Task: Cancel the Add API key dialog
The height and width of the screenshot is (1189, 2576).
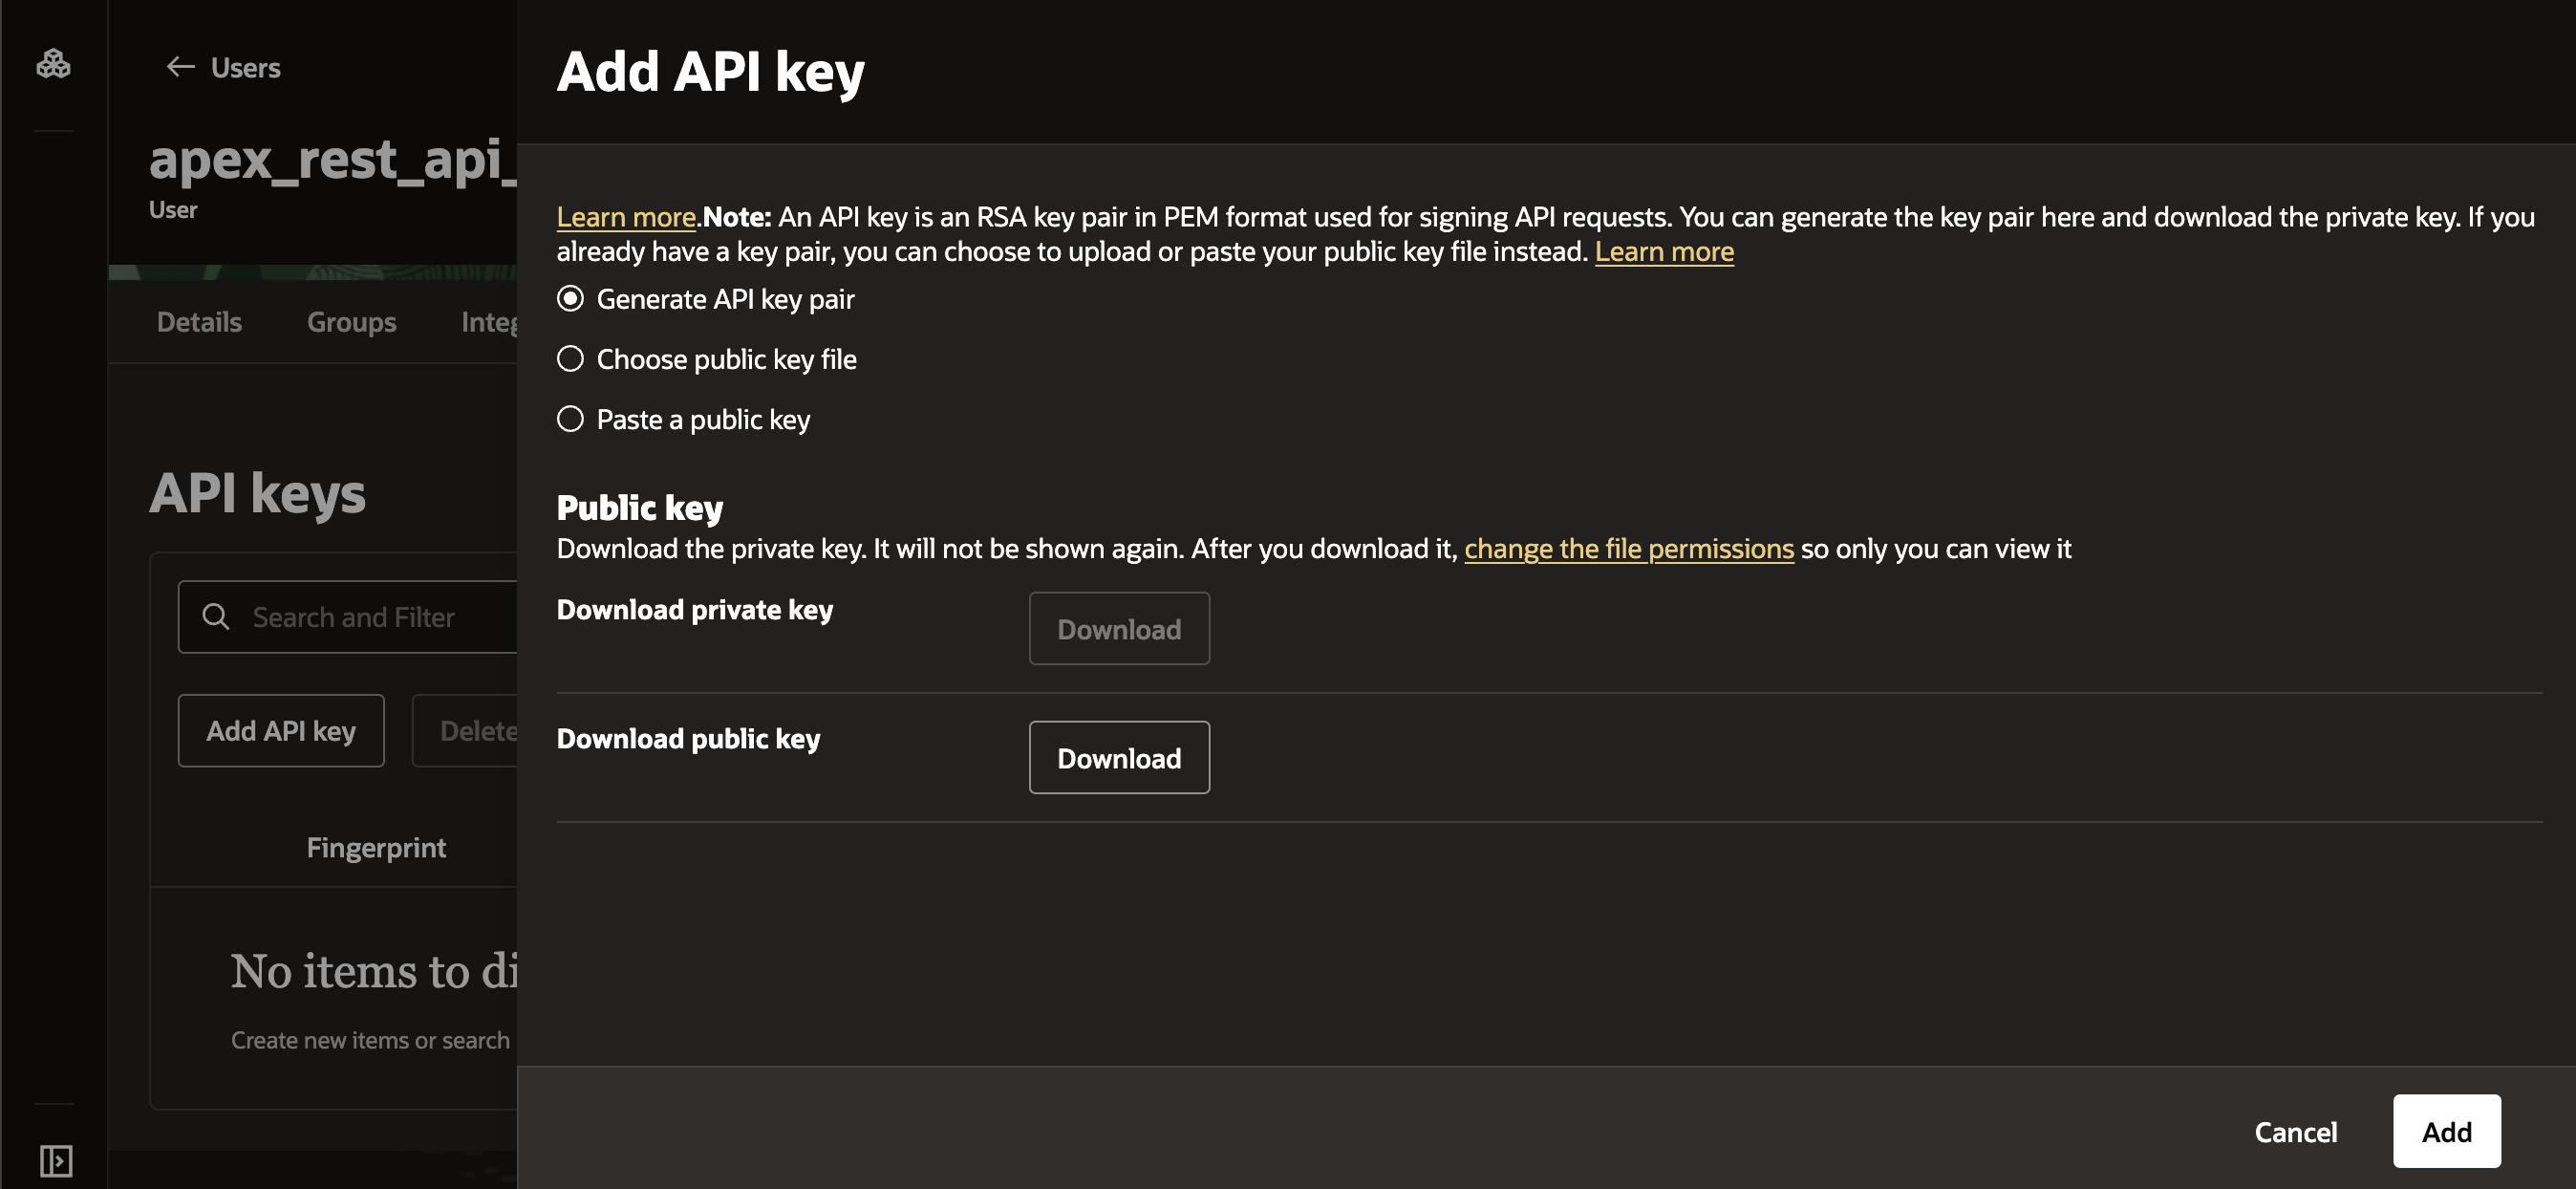Action: 2295,1131
